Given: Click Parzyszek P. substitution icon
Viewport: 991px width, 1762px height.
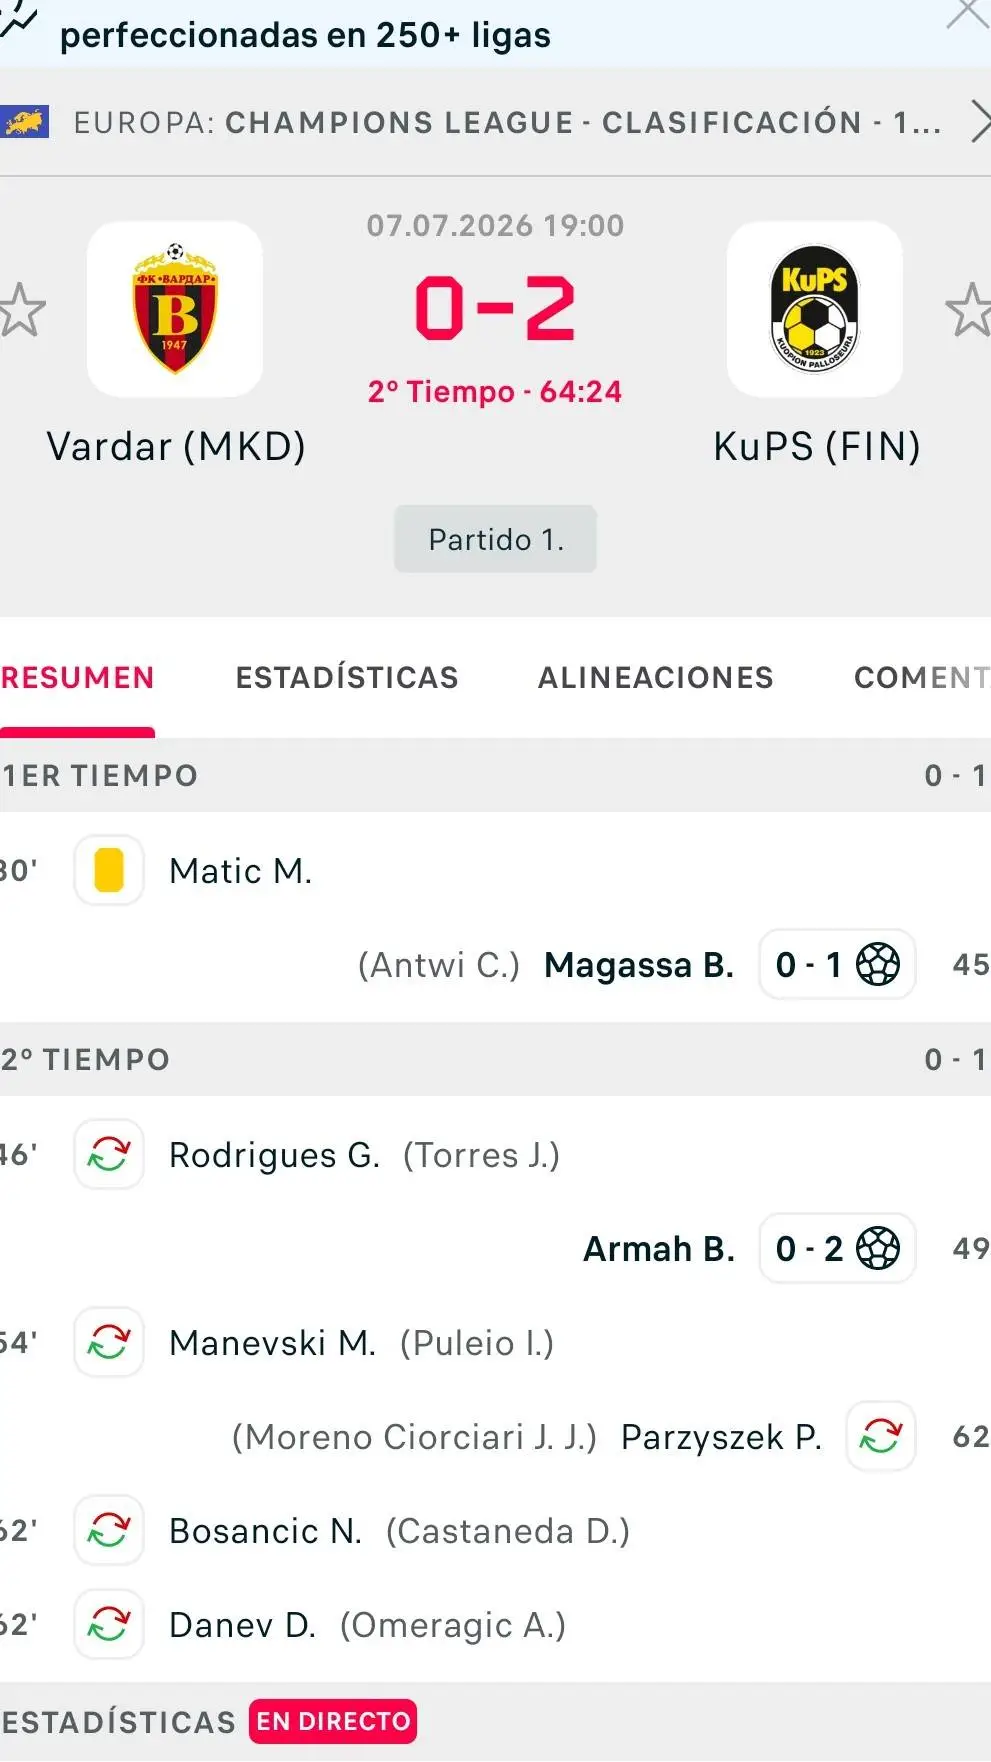Looking at the screenshot, I should point(881,1436).
